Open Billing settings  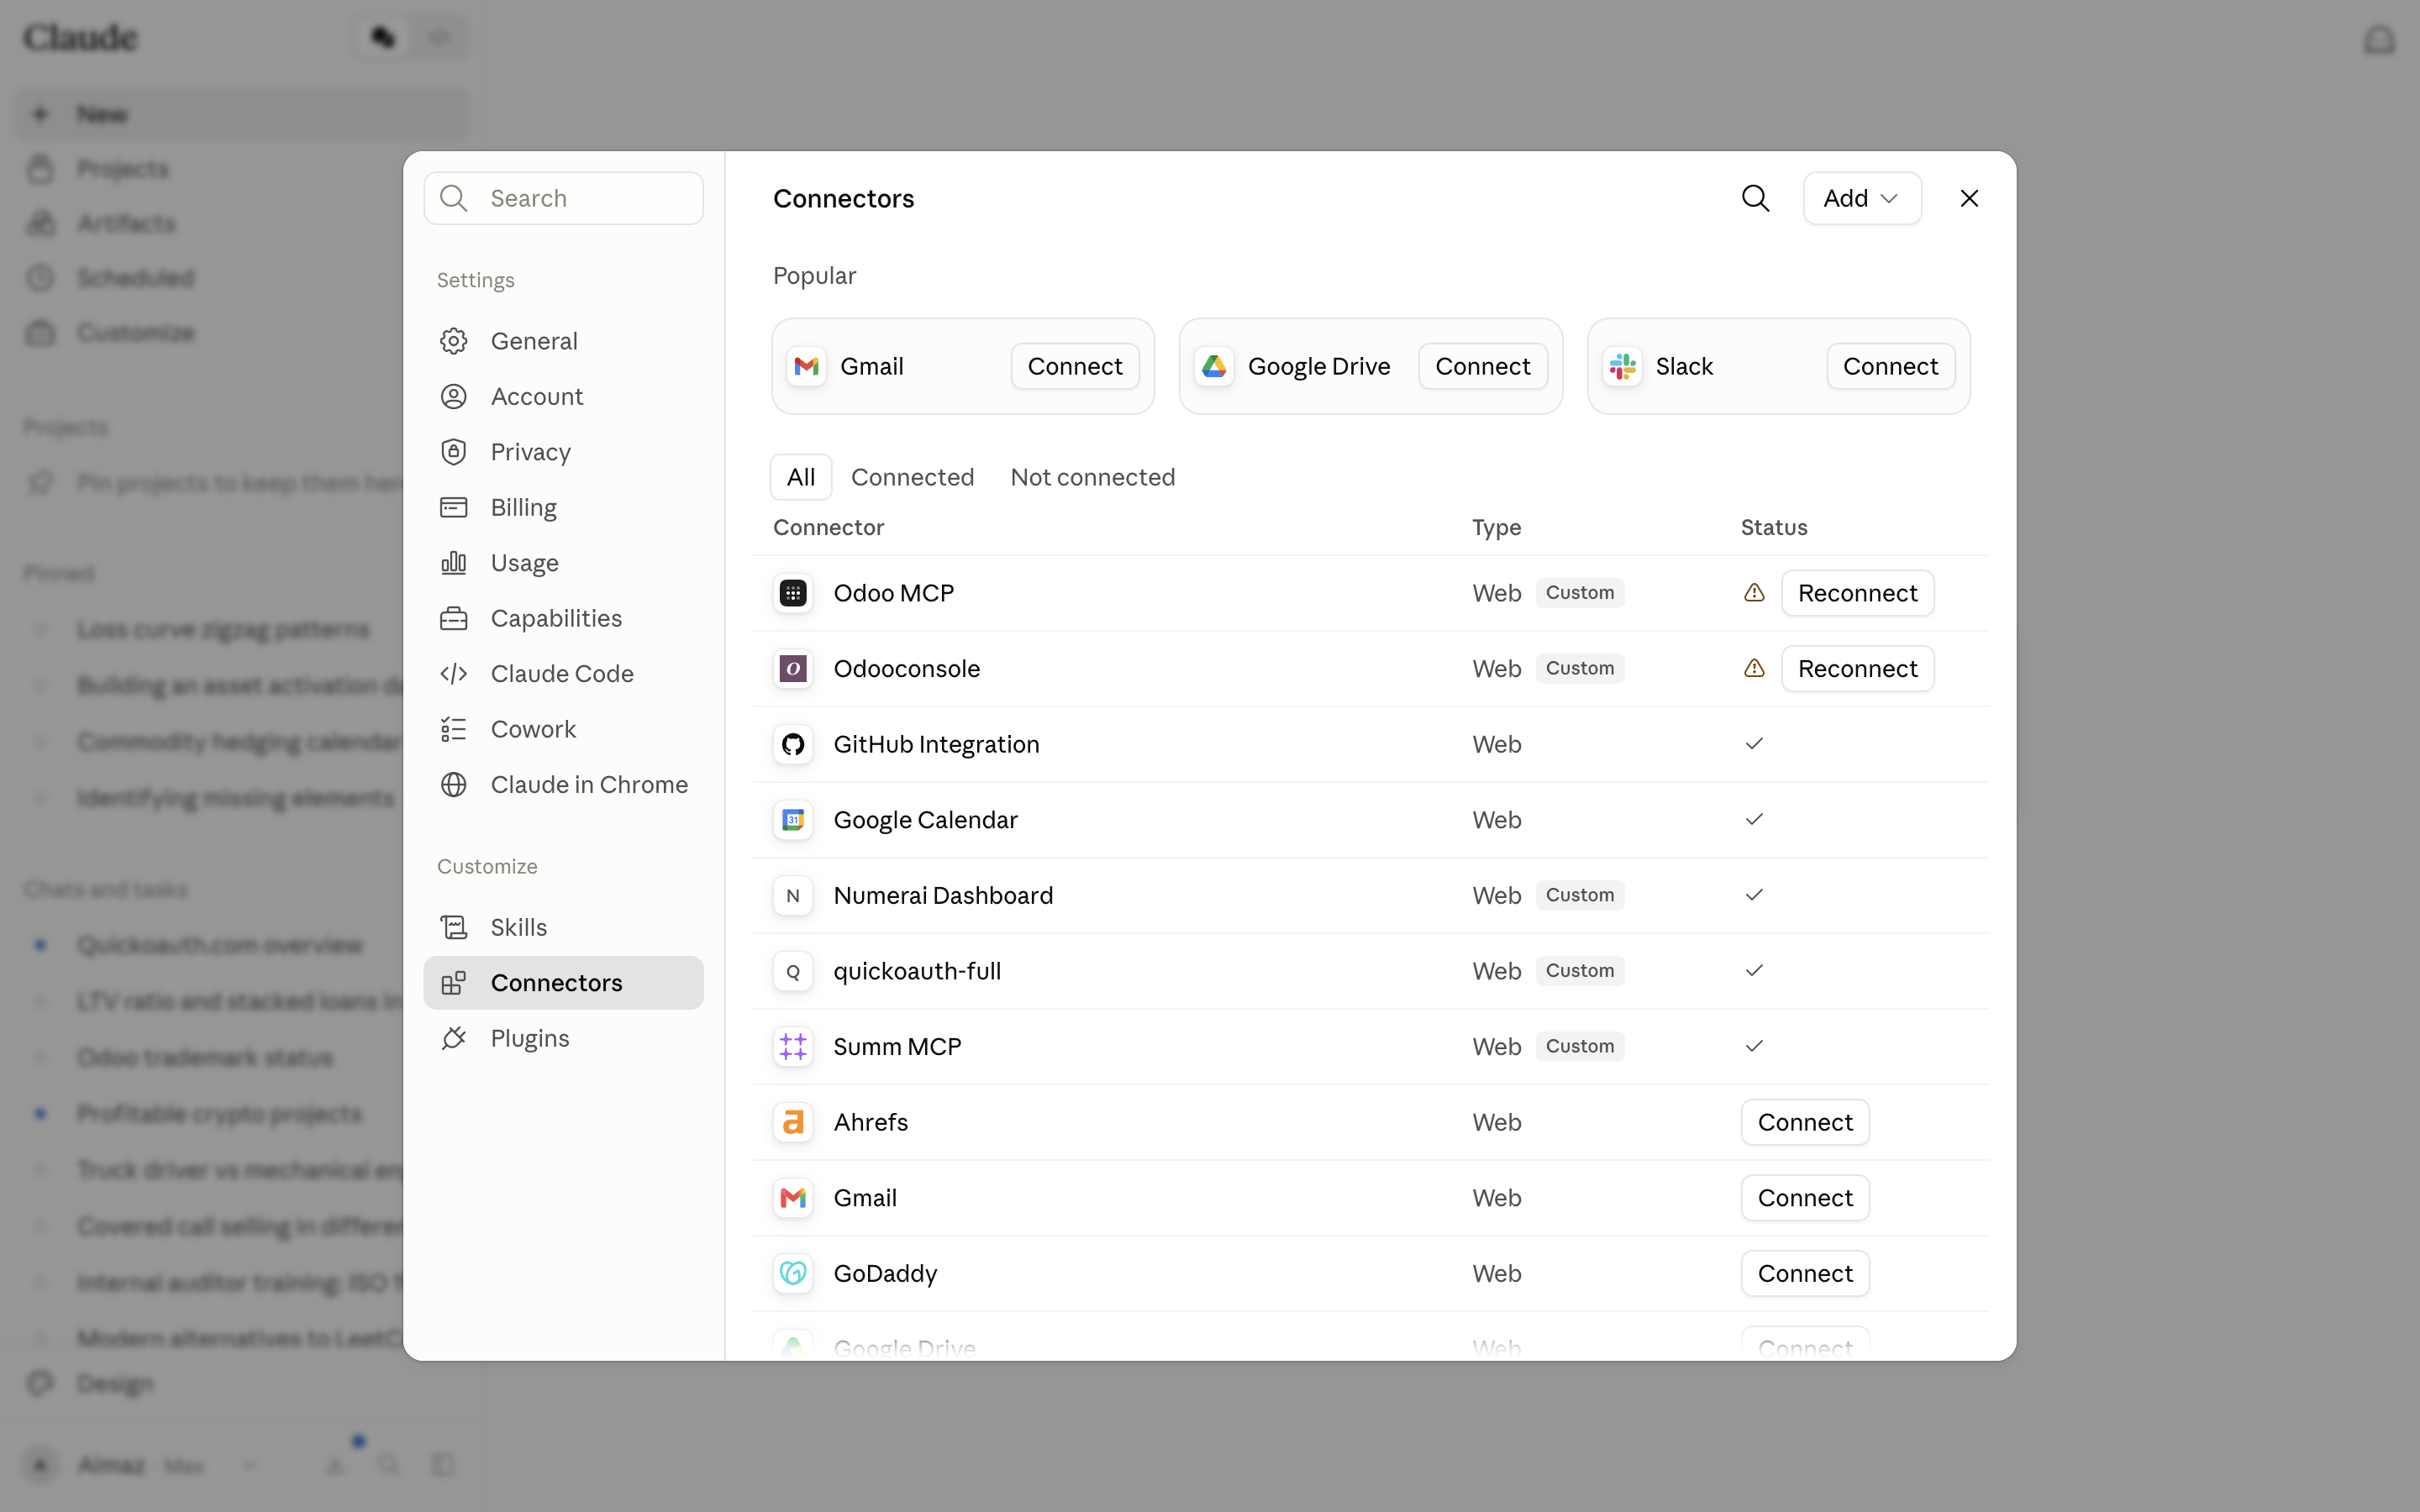pos(563,507)
